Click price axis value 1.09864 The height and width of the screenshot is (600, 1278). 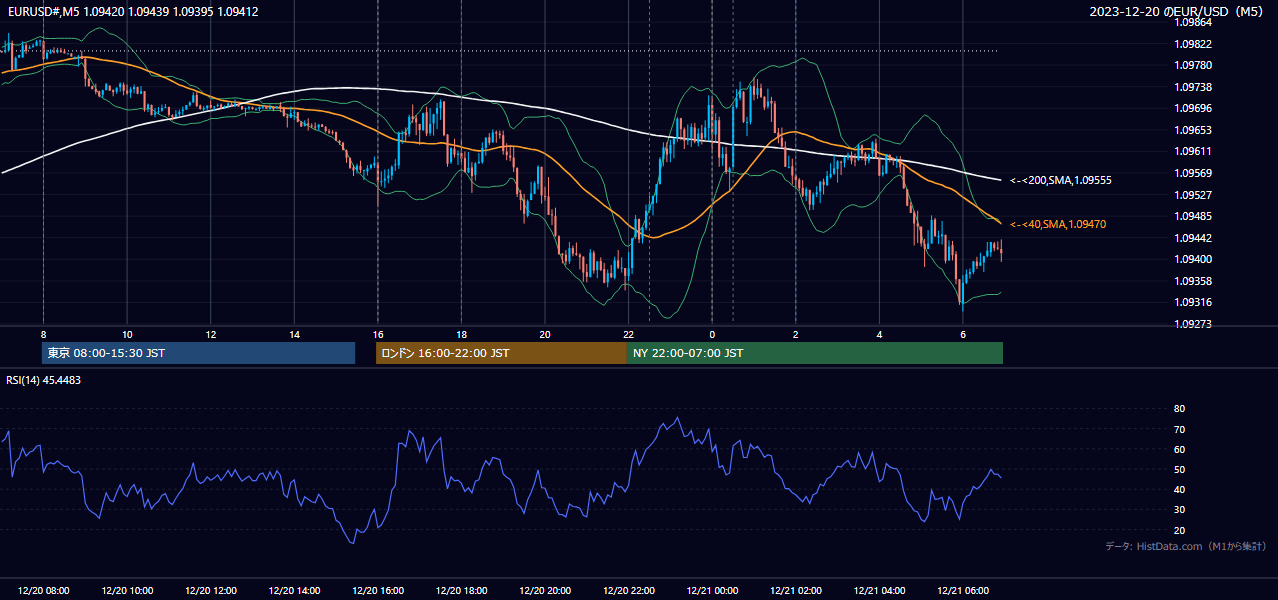(x=1192, y=22)
